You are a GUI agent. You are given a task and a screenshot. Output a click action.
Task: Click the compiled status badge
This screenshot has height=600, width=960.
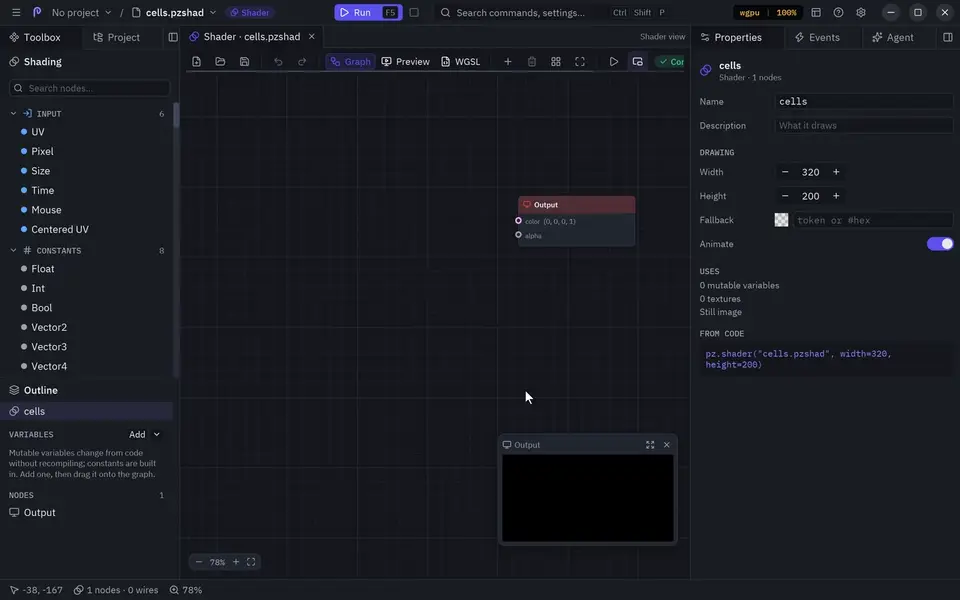[x=671, y=62]
